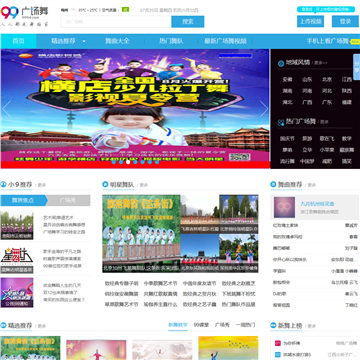Viewport: 360px width, 360px height.
Task: Click the 明星舞队 section icon
Action: [105, 184]
